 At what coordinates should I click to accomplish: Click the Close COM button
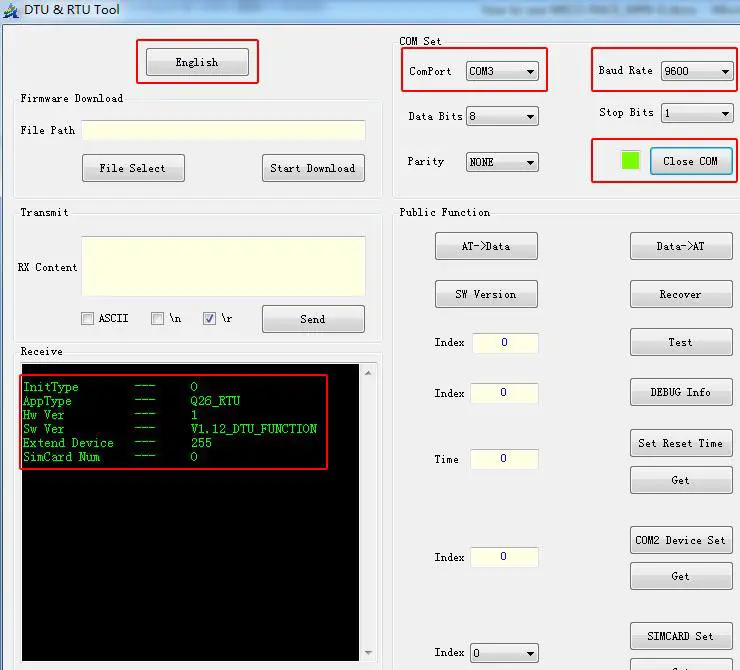[x=691, y=161]
